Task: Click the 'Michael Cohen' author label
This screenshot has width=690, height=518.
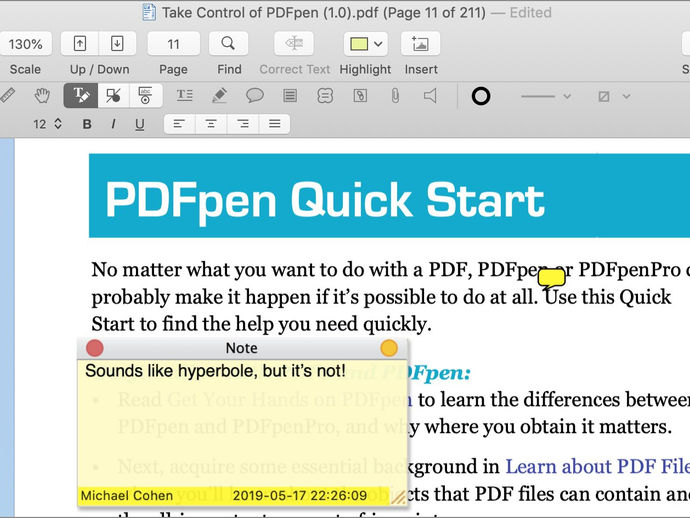Action: tap(127, 496)
